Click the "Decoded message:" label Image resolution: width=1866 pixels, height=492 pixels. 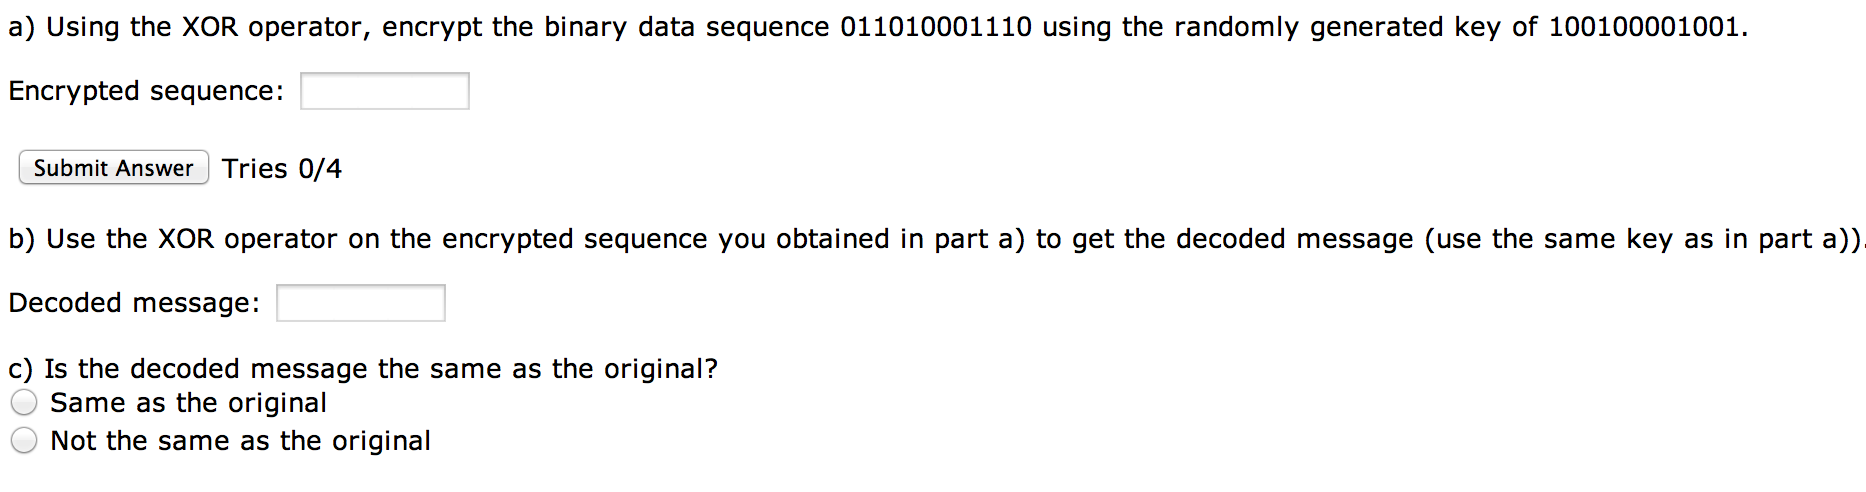pos(134,303)
